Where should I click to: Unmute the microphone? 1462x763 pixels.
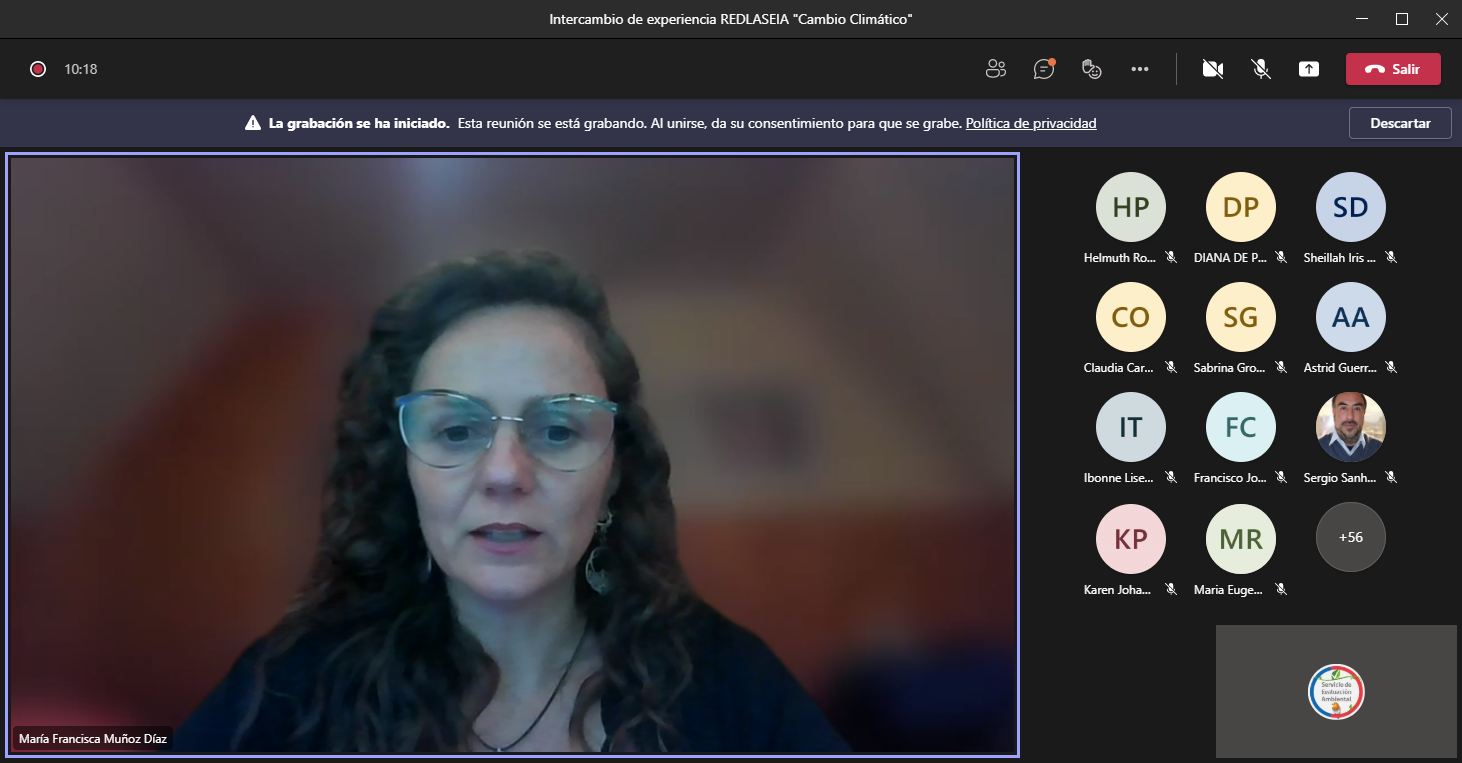(x=1261, y=69)
